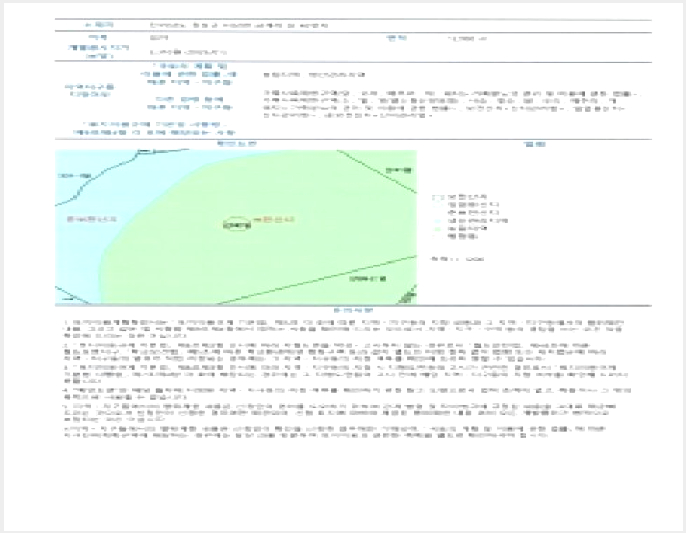This screenshot has width=686, height=533.
Task: Select the cyan swatch in the legend
Action: 437,221
